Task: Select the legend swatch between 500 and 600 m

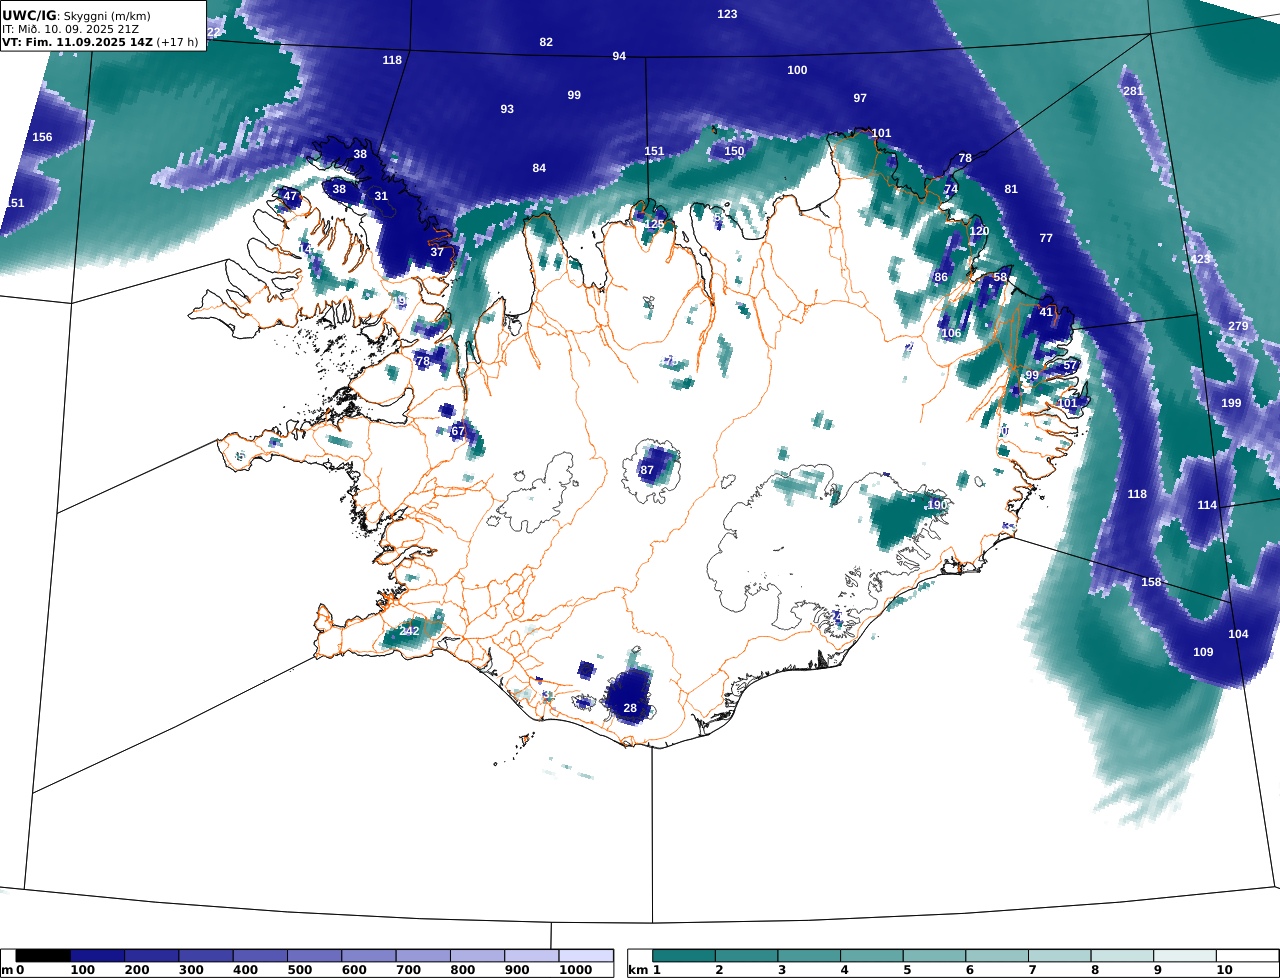Action: click(314, 956)
